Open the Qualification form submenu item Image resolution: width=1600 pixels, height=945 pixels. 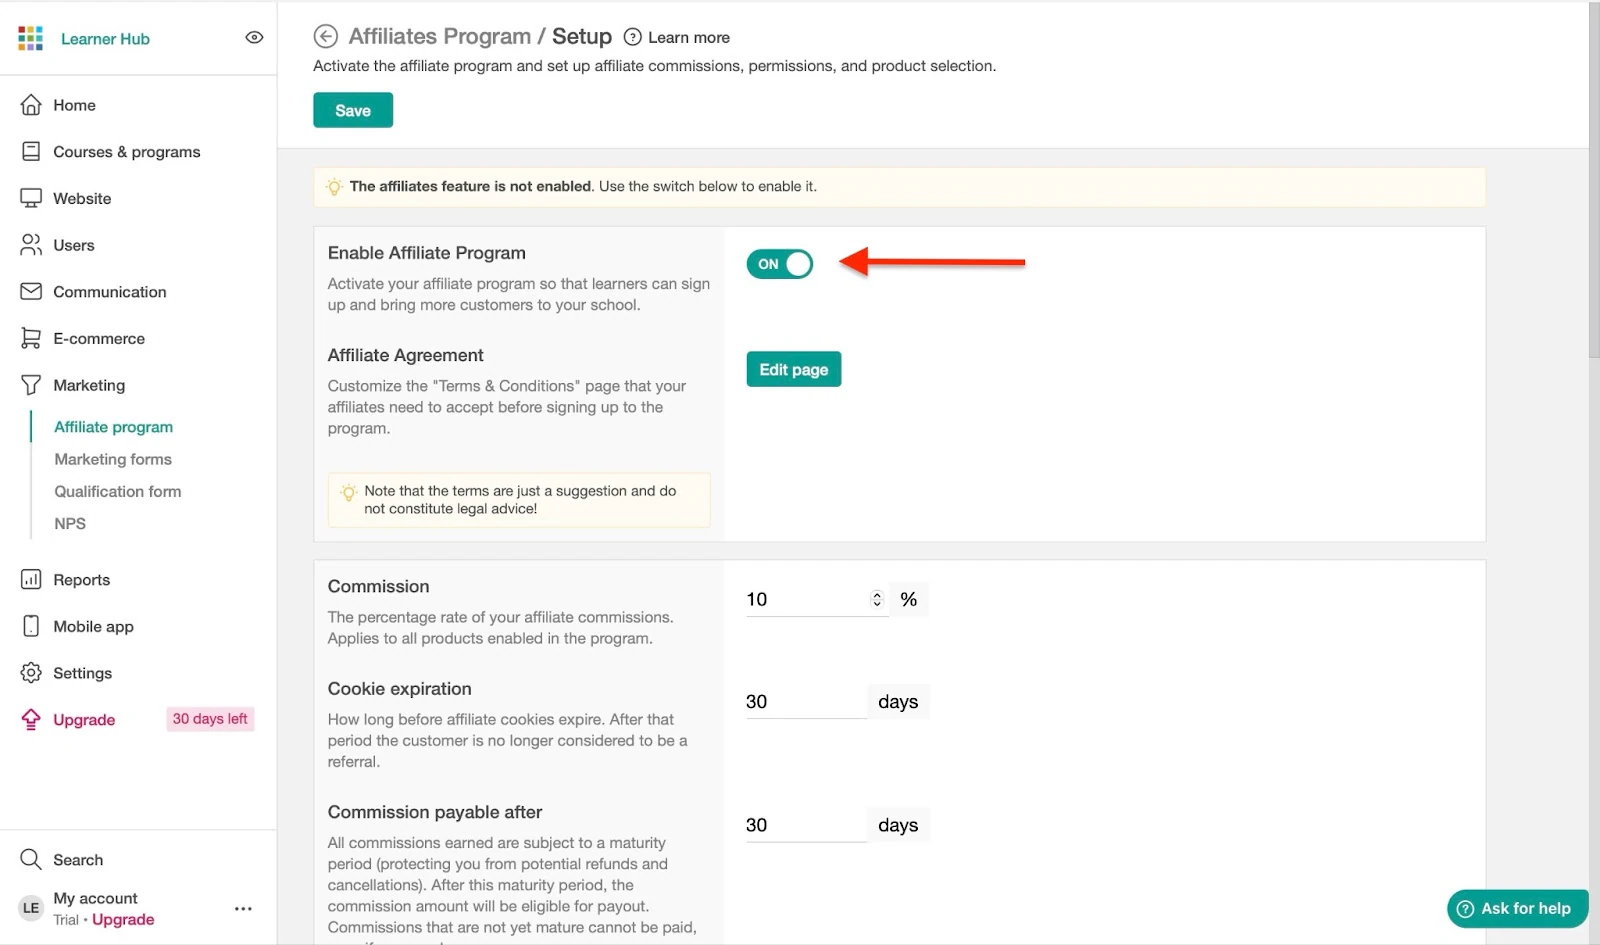[118, 491]
